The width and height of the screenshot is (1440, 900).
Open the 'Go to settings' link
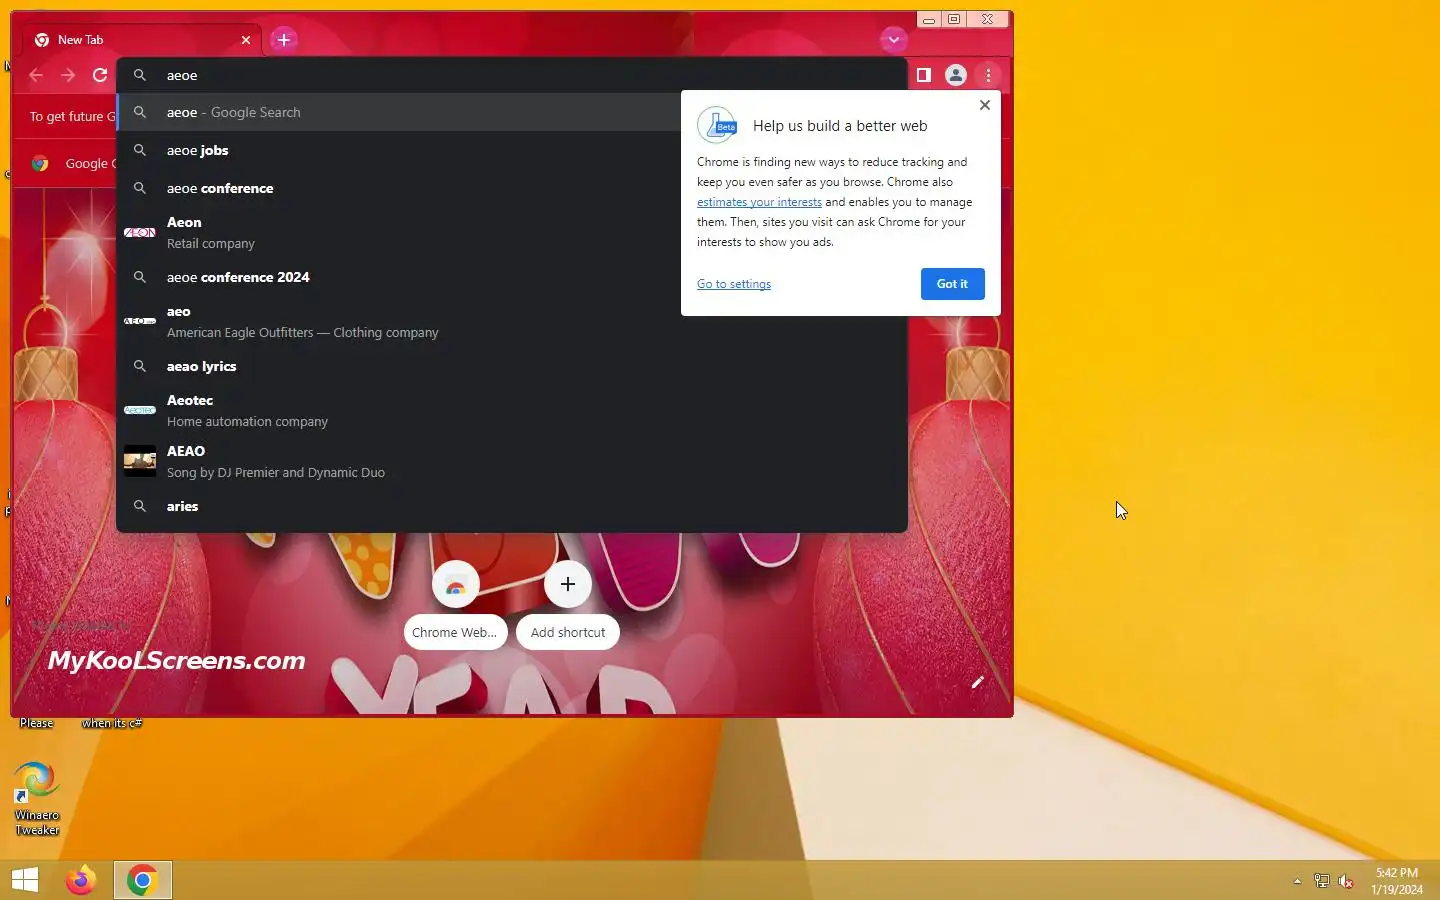(734, 284)
